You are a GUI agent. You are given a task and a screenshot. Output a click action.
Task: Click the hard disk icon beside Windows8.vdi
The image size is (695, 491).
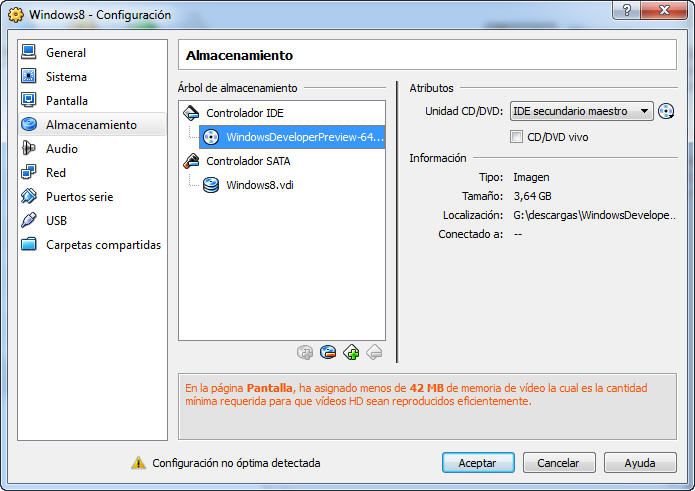(211, 185)
